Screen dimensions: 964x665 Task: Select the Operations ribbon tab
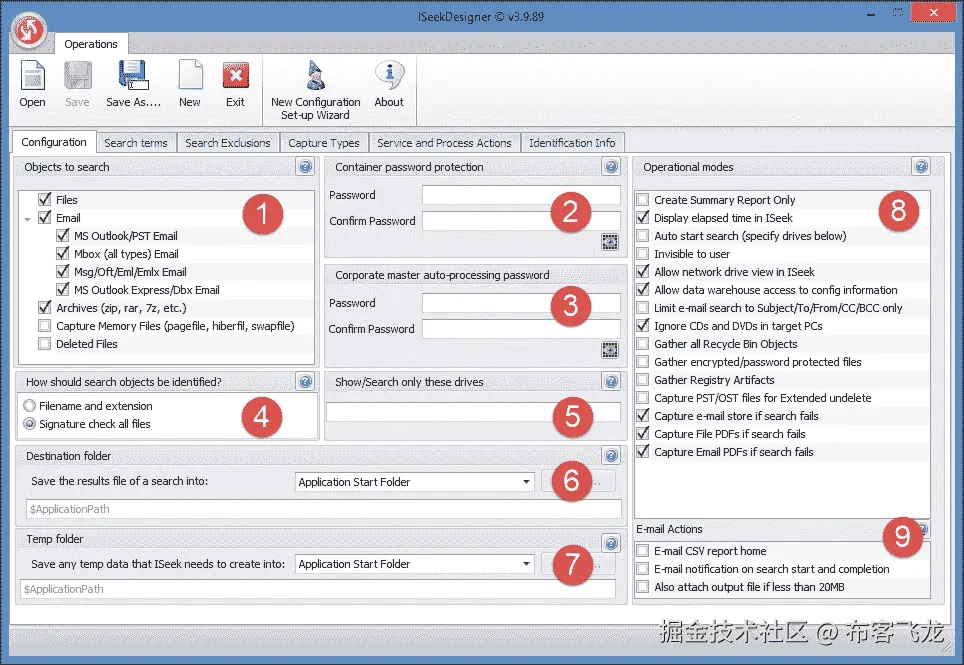(x=91, y=44)
